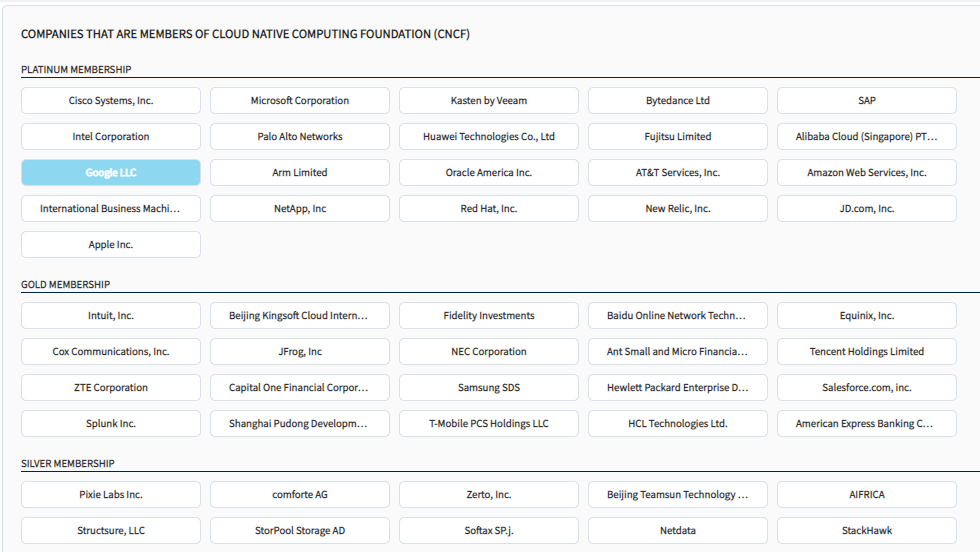This screenshot has height=552, width=980.
Task: Choose New Relic, Inc. member
Action: [x=678, y=209]
